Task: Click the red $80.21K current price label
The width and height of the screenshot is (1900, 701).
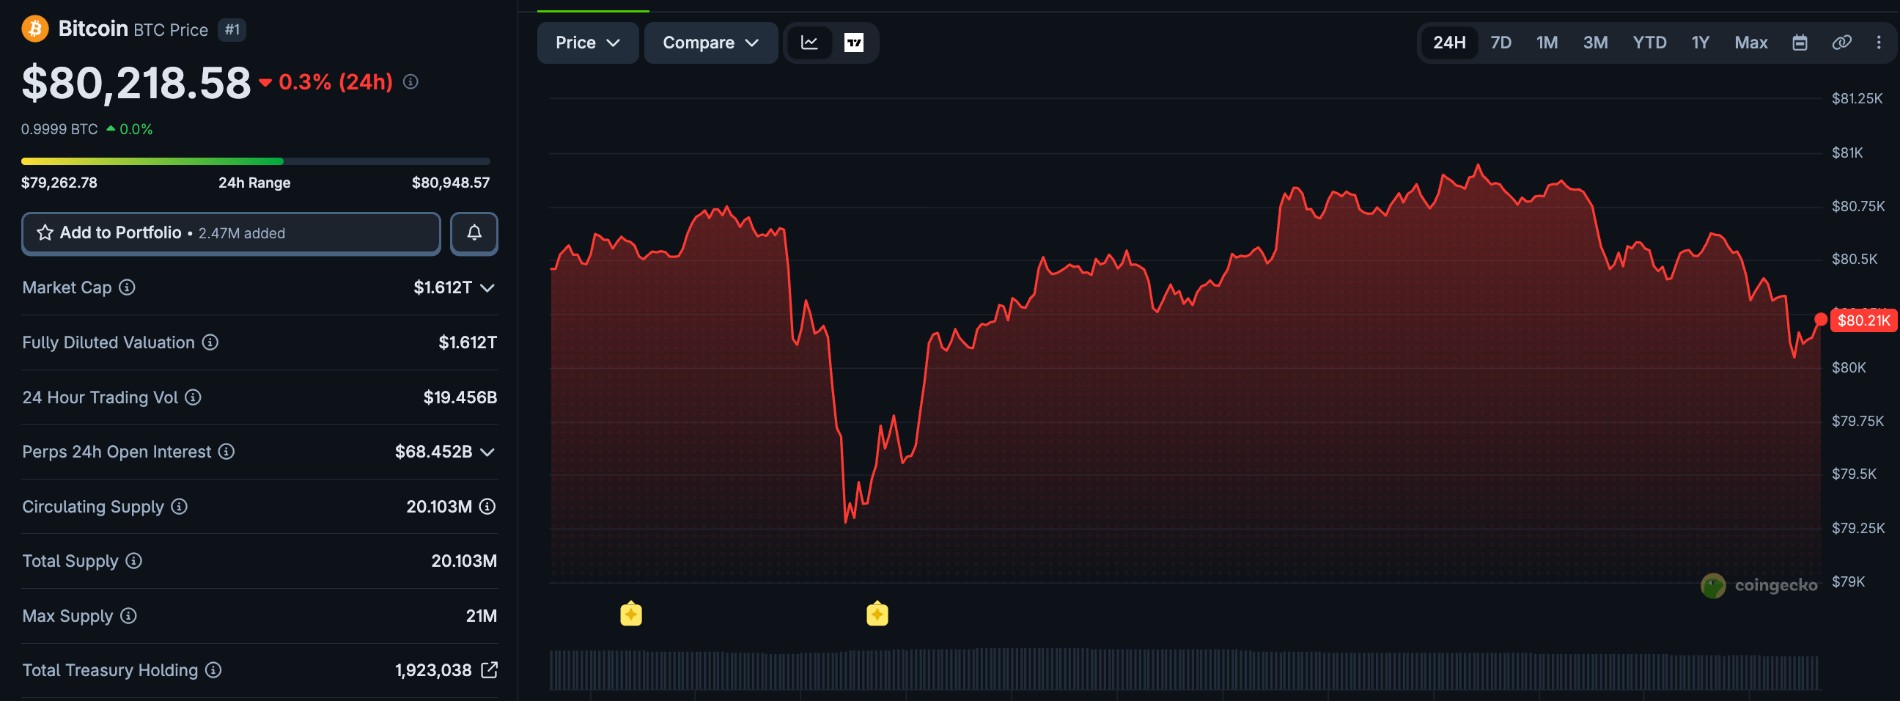Action: [1863, 320]
